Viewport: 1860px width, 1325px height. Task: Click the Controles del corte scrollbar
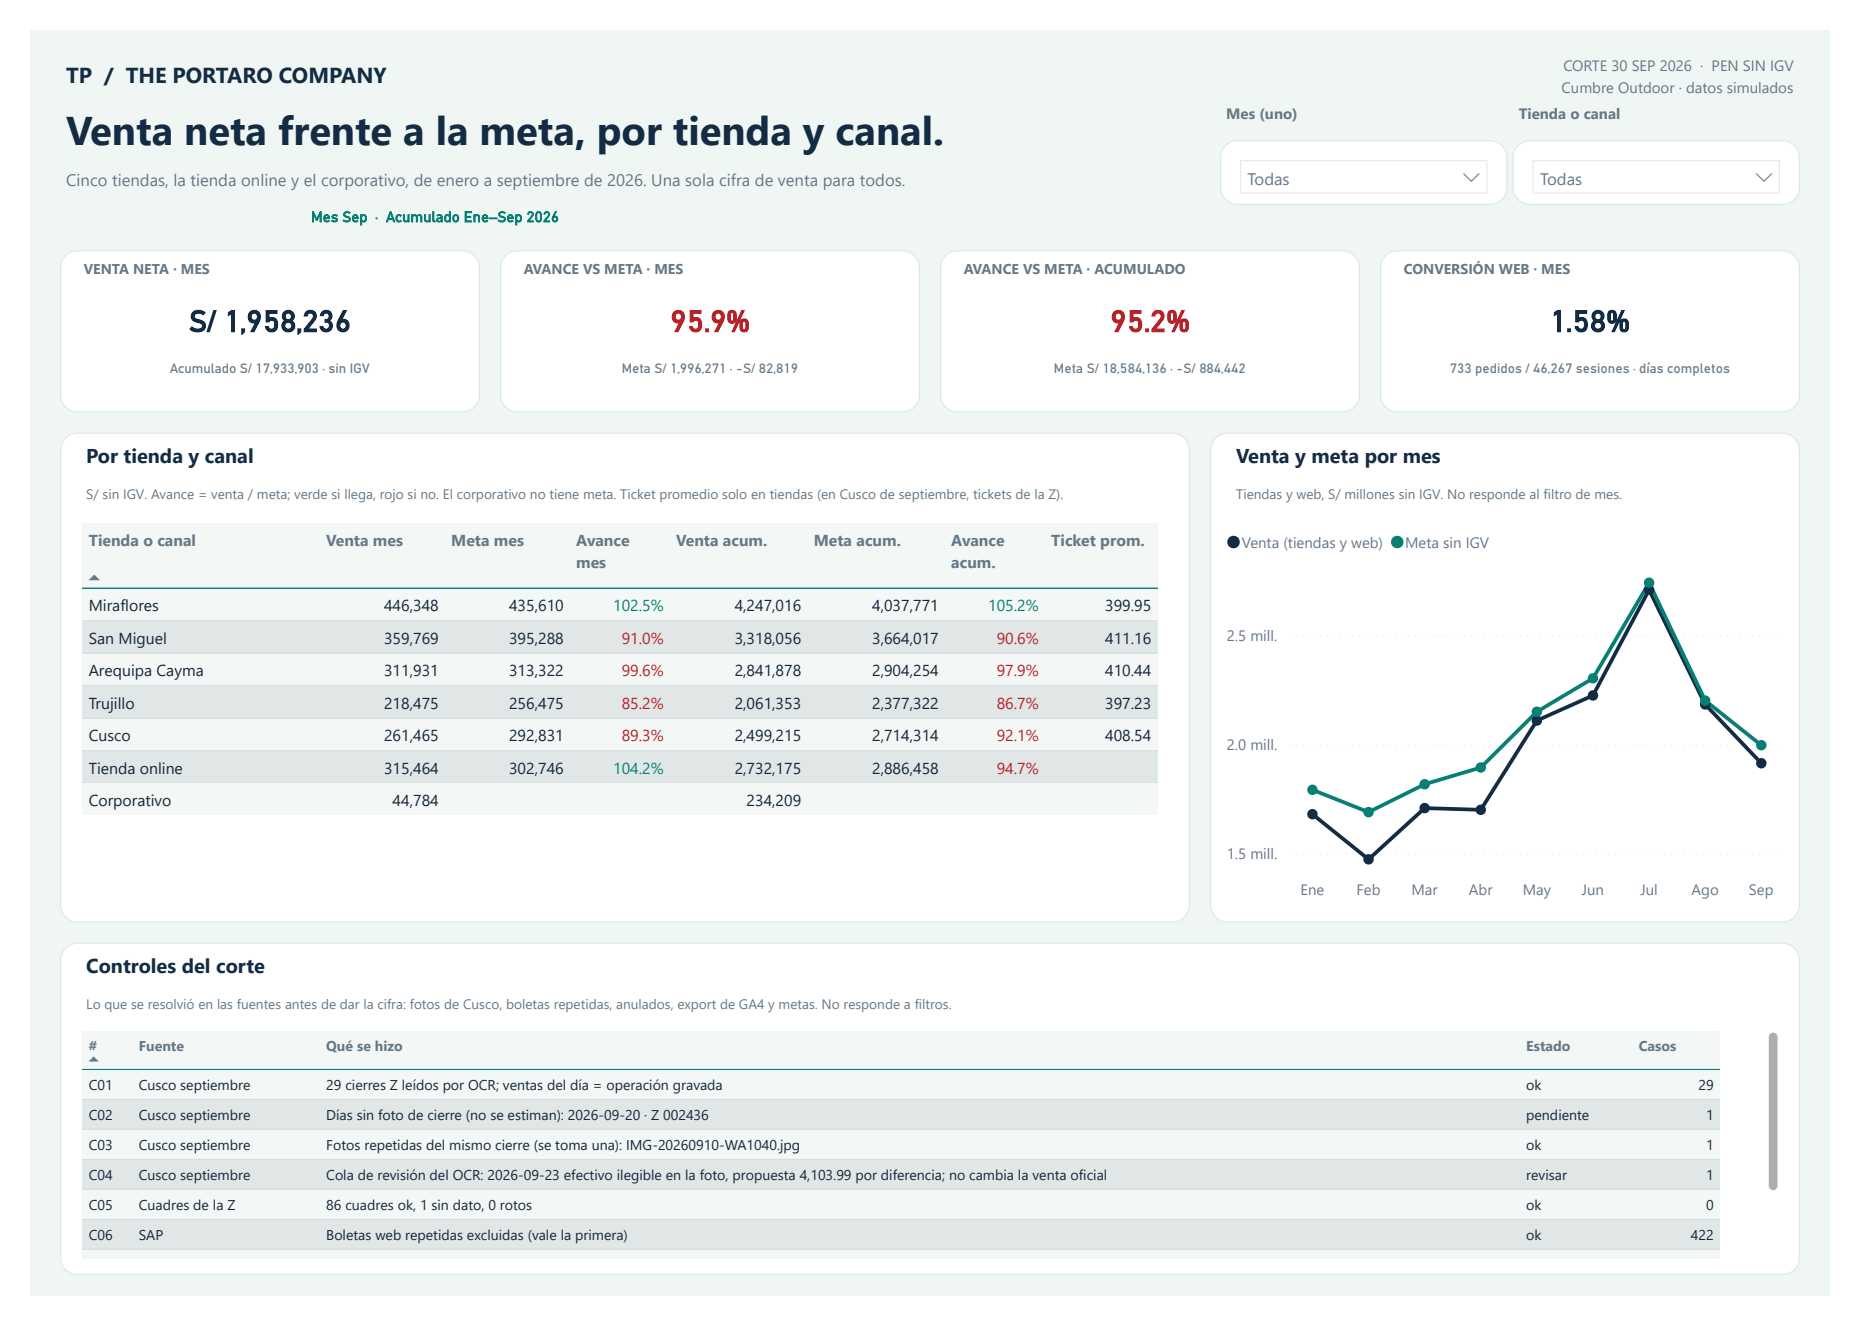coord(1773,1111)
